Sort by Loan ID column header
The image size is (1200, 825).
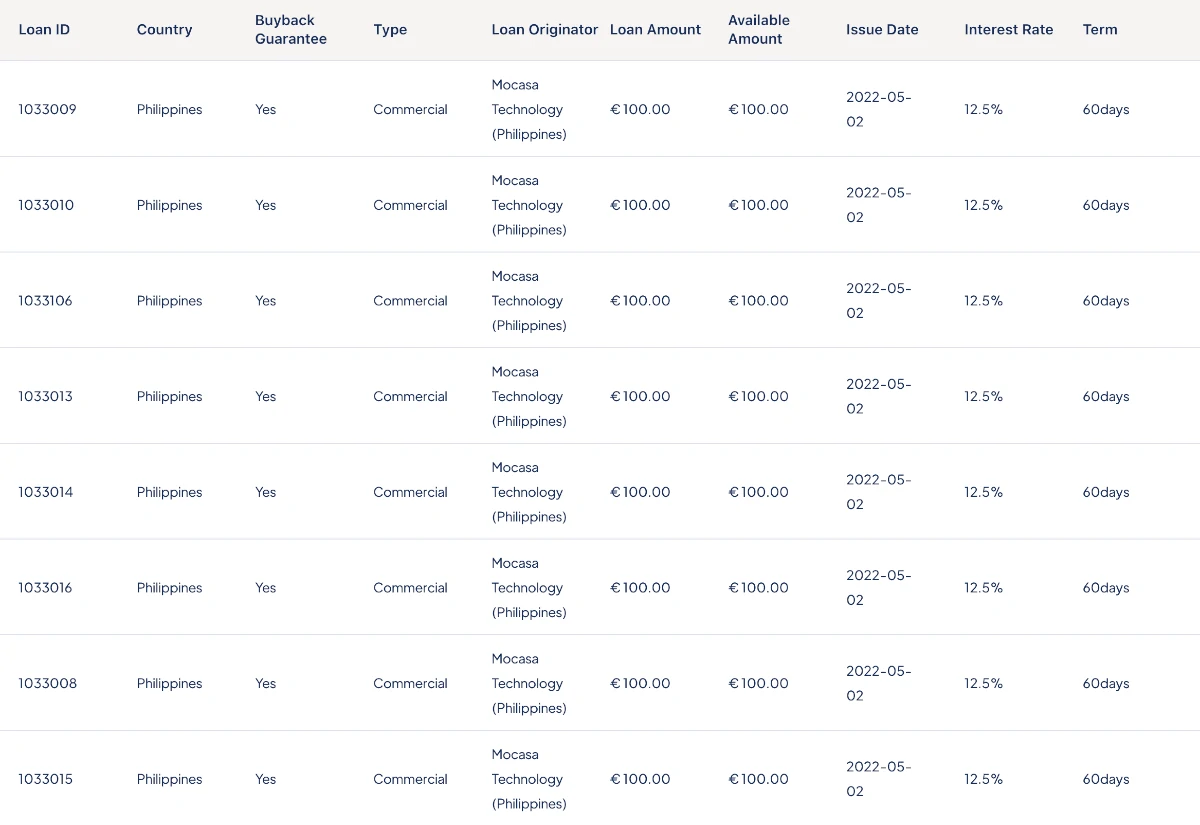44,29
